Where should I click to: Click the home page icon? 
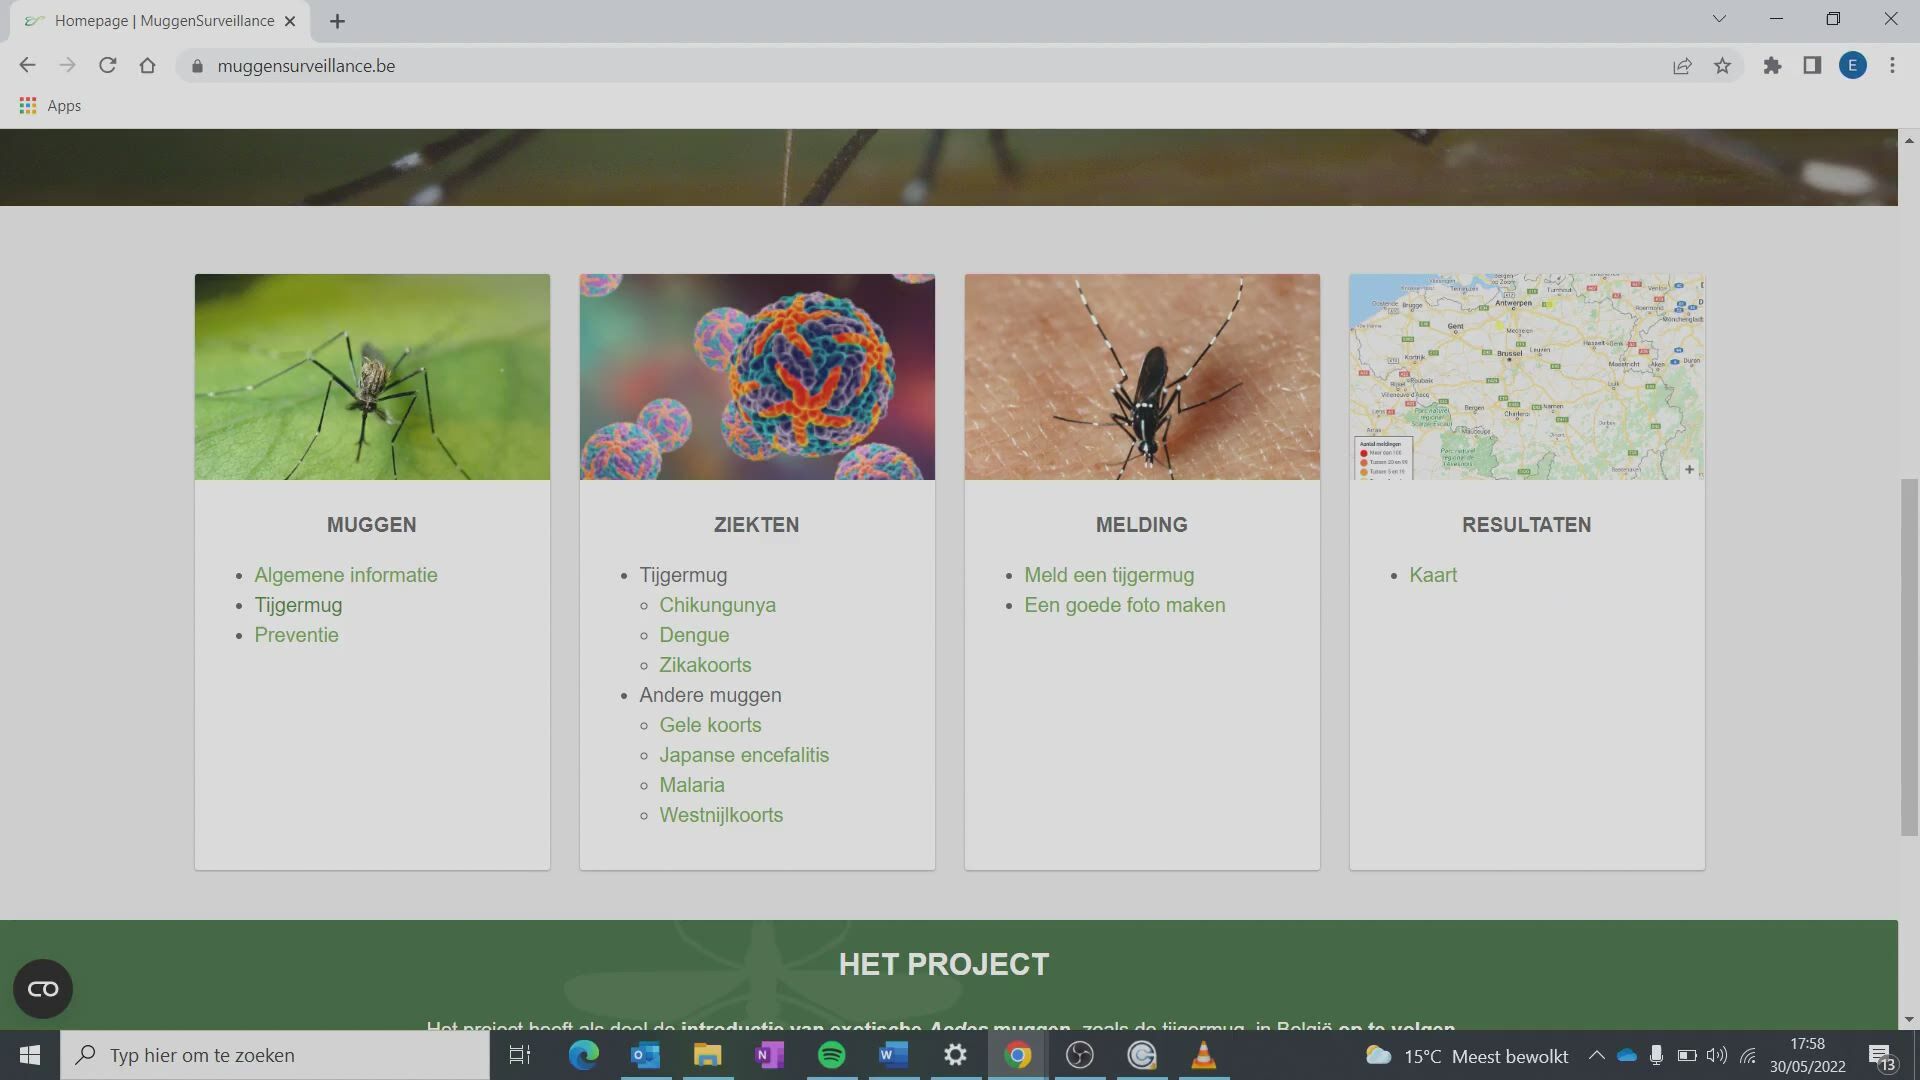pyautogui.click(x=147, y=66)
